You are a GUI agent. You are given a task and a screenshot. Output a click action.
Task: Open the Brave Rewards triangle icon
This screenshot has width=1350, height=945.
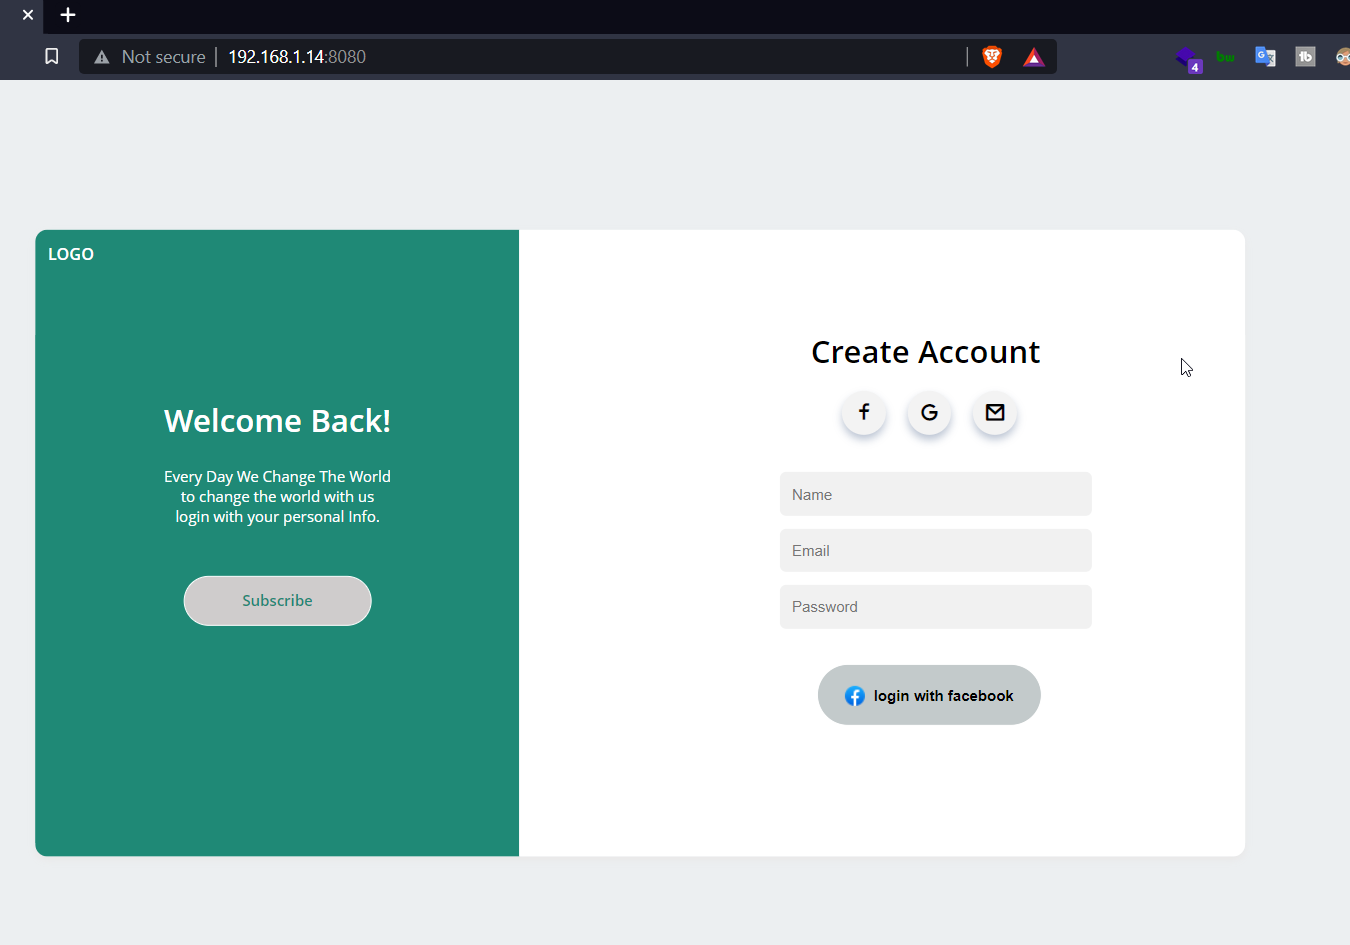click(x=1034, y=57)
